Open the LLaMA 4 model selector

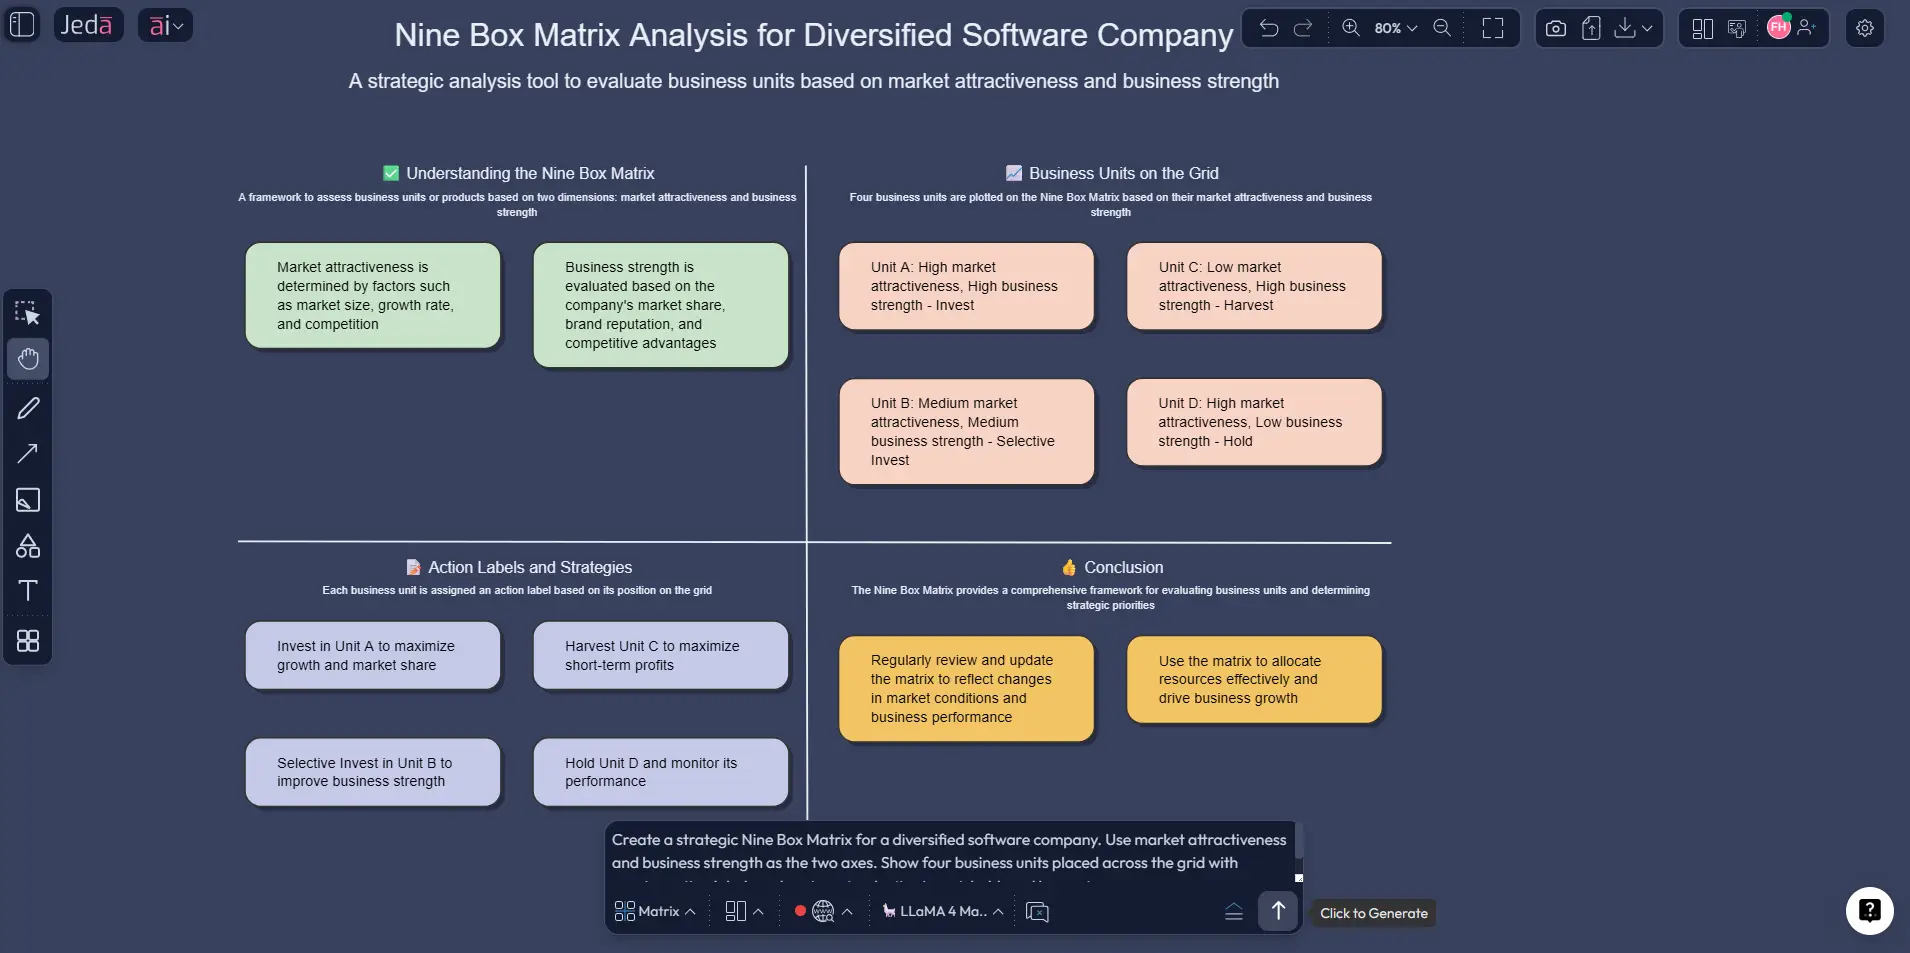click(941, 911)
